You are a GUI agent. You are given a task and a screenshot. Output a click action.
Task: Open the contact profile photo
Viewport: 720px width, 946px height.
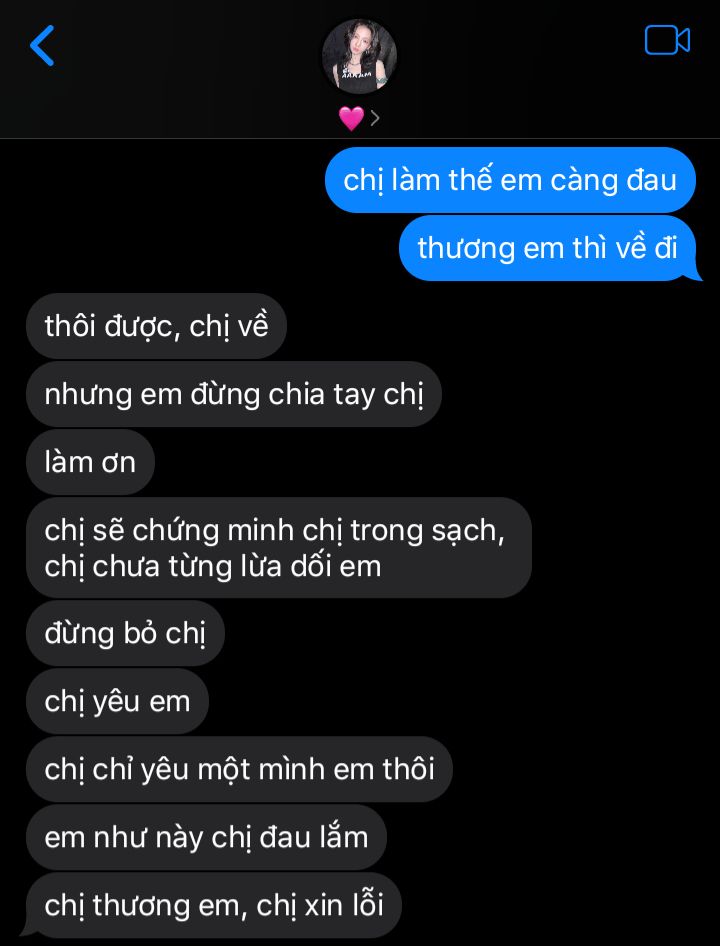pyautogui.click(x=360, y=55)
